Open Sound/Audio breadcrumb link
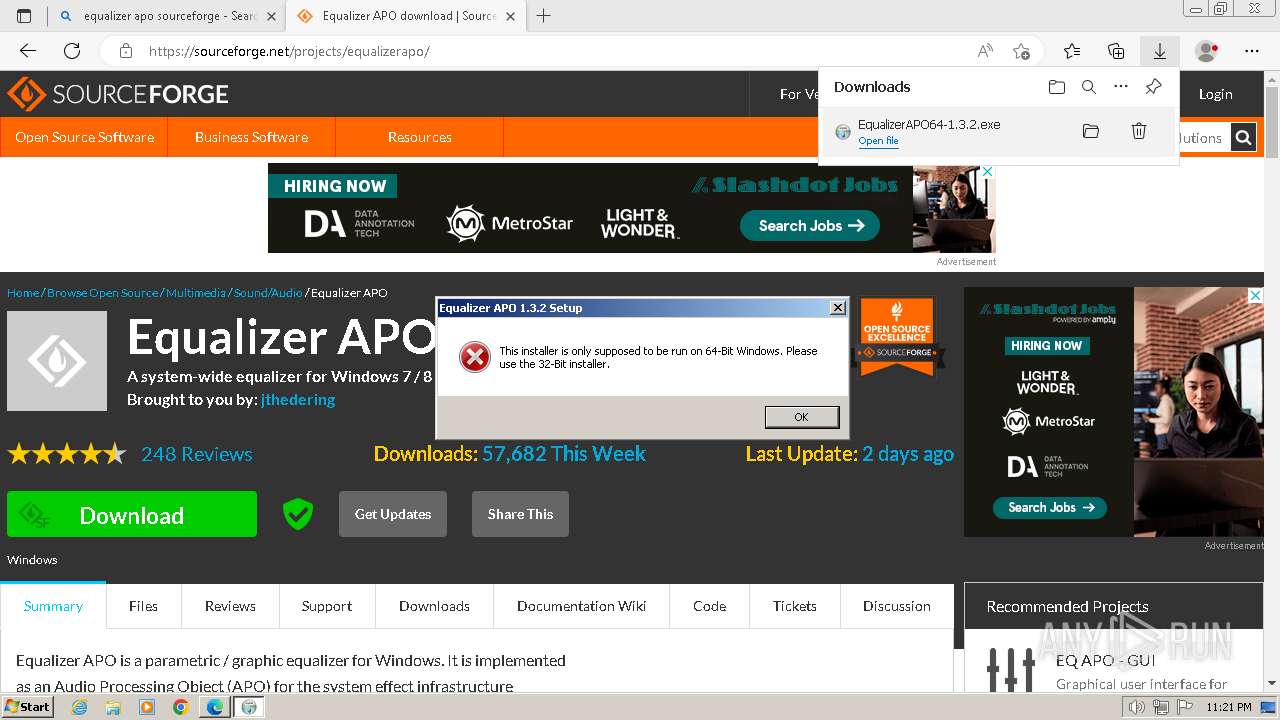This screenshot has height=720, width=1280. (268, 293)
